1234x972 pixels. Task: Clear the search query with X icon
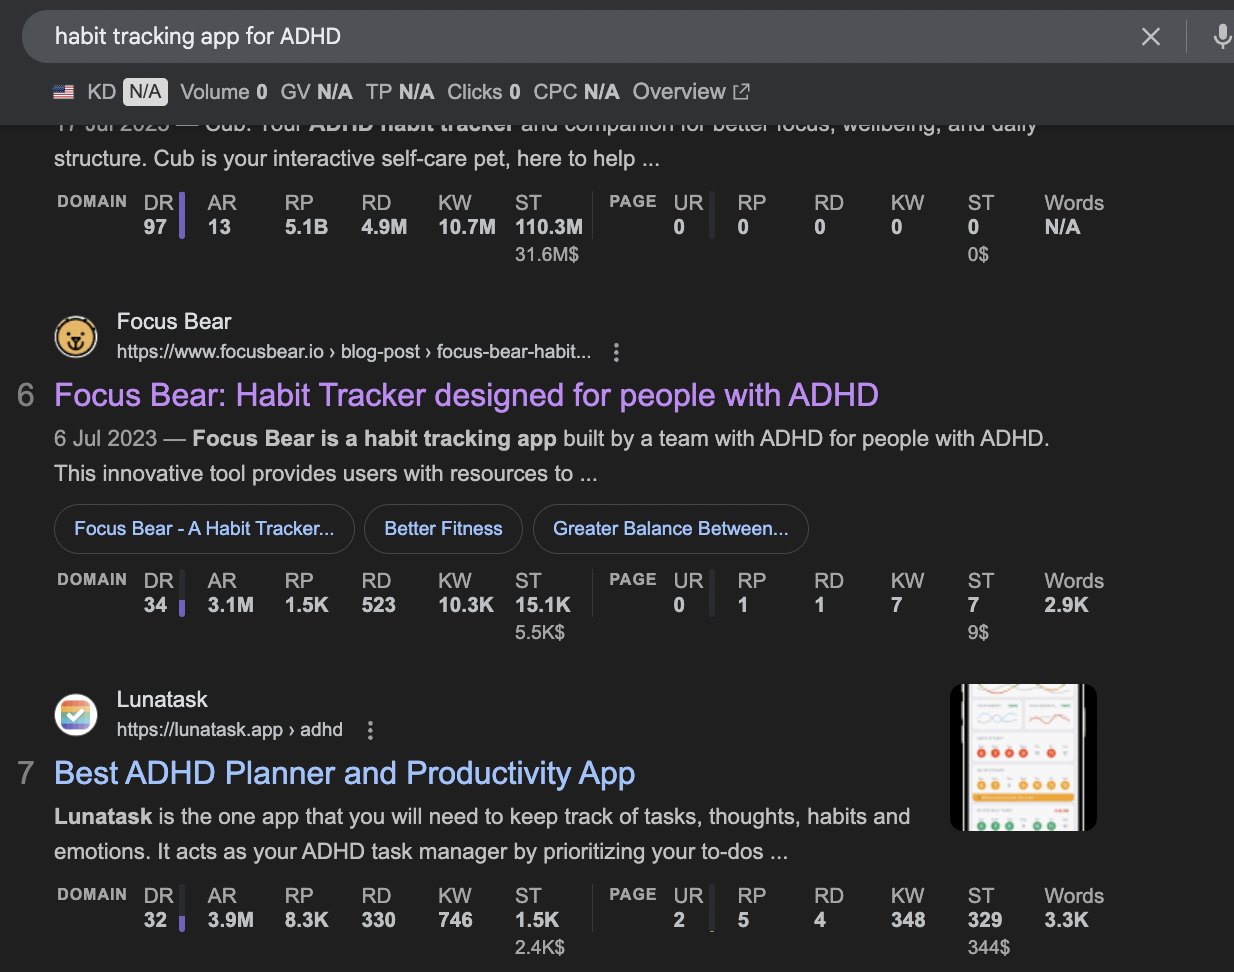[x=1151, y=37]
